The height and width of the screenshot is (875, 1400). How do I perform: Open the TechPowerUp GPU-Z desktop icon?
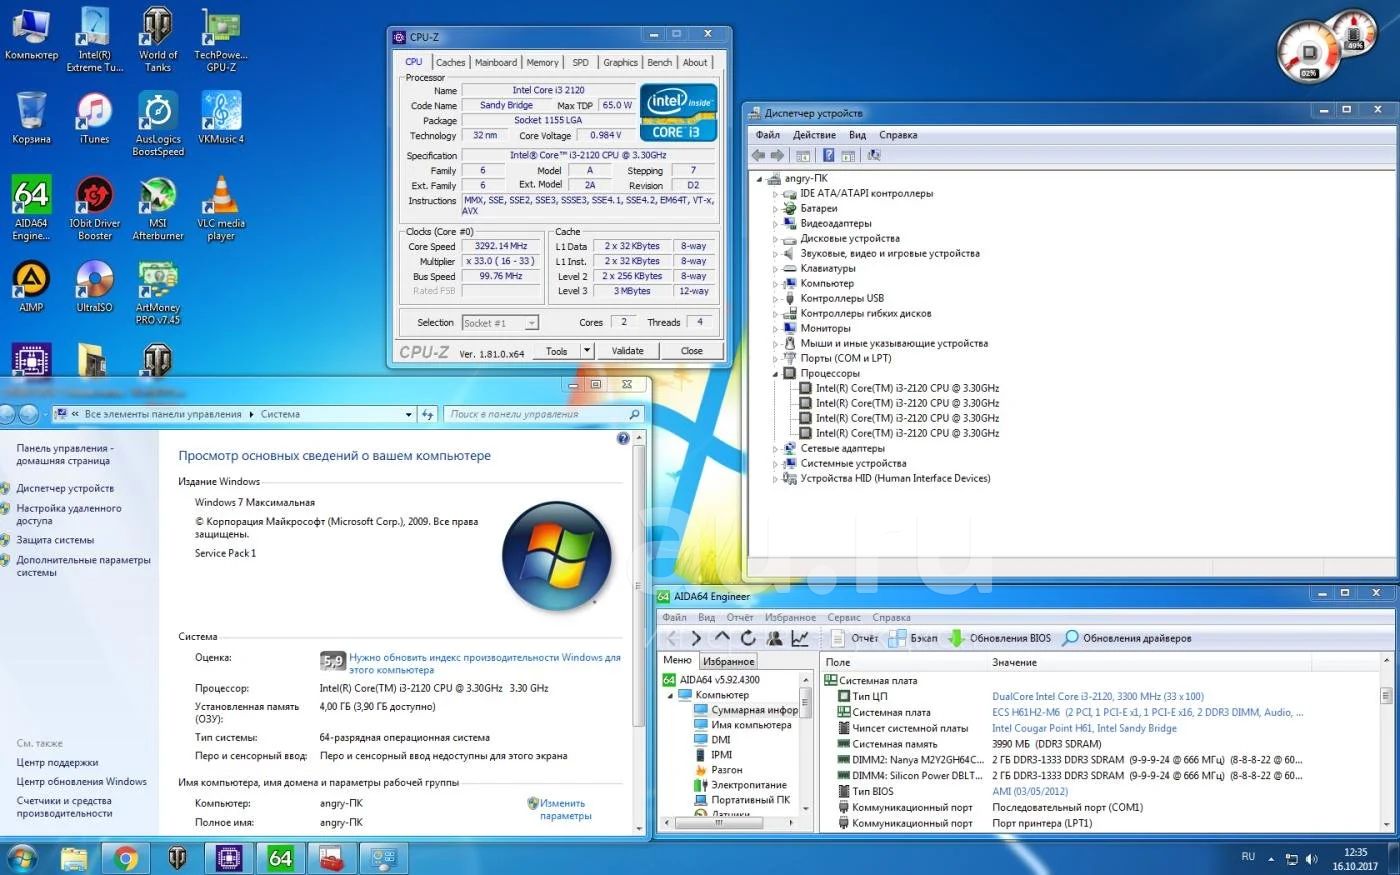point(221,40)
